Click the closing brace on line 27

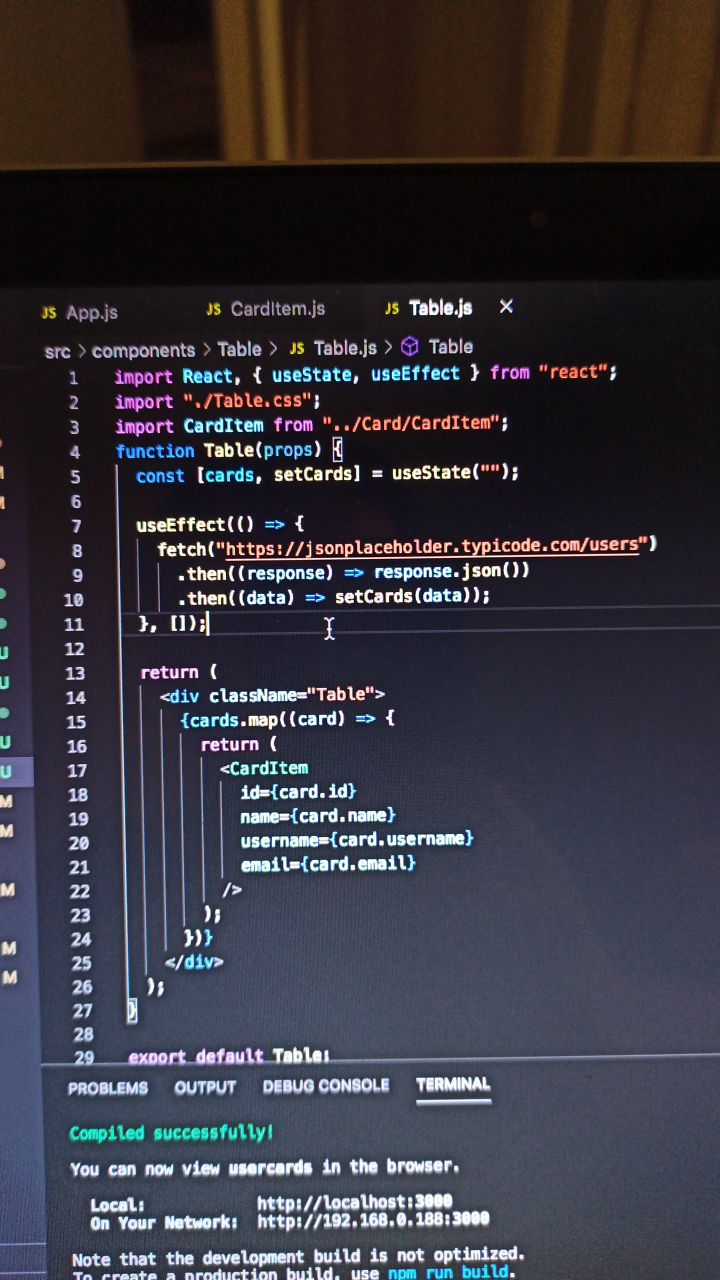click(x=132, y=1011)
